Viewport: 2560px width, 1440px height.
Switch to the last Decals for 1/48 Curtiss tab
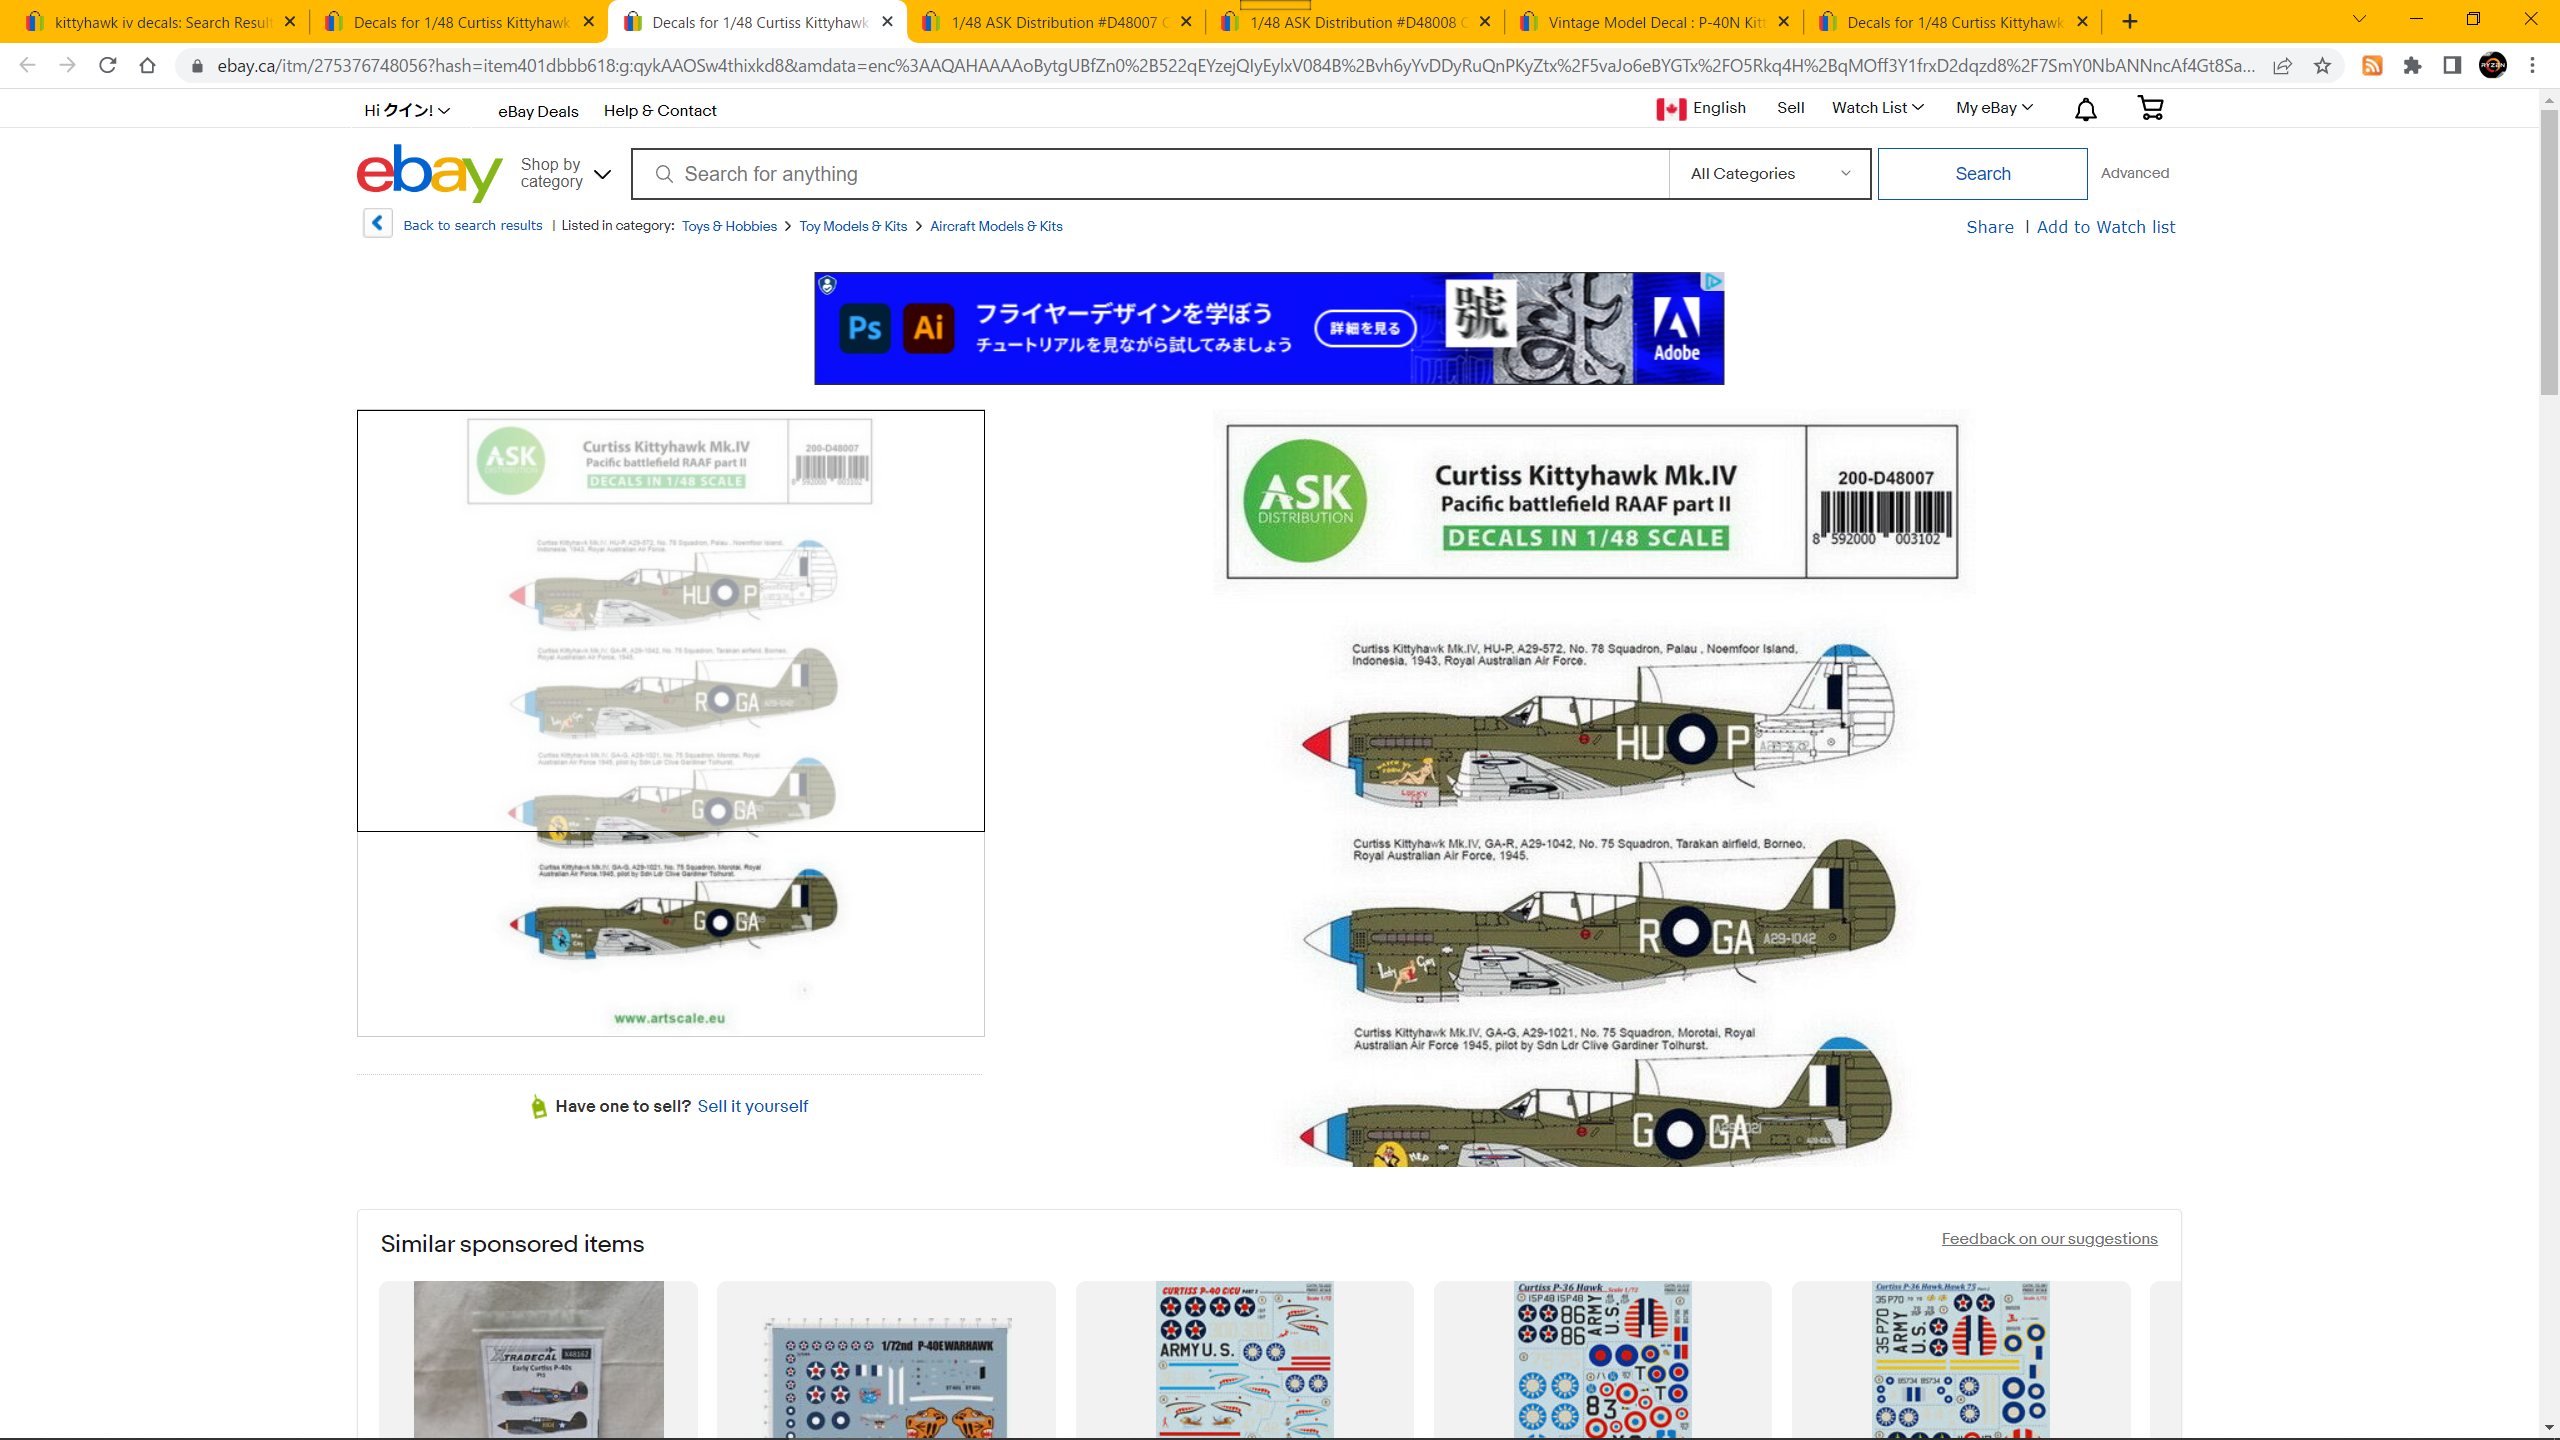1953,21
